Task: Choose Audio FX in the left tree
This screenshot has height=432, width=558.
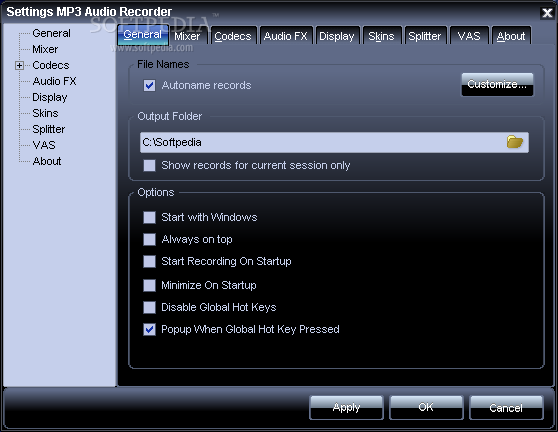Action: pyautogui.click(x=54, y=81)
